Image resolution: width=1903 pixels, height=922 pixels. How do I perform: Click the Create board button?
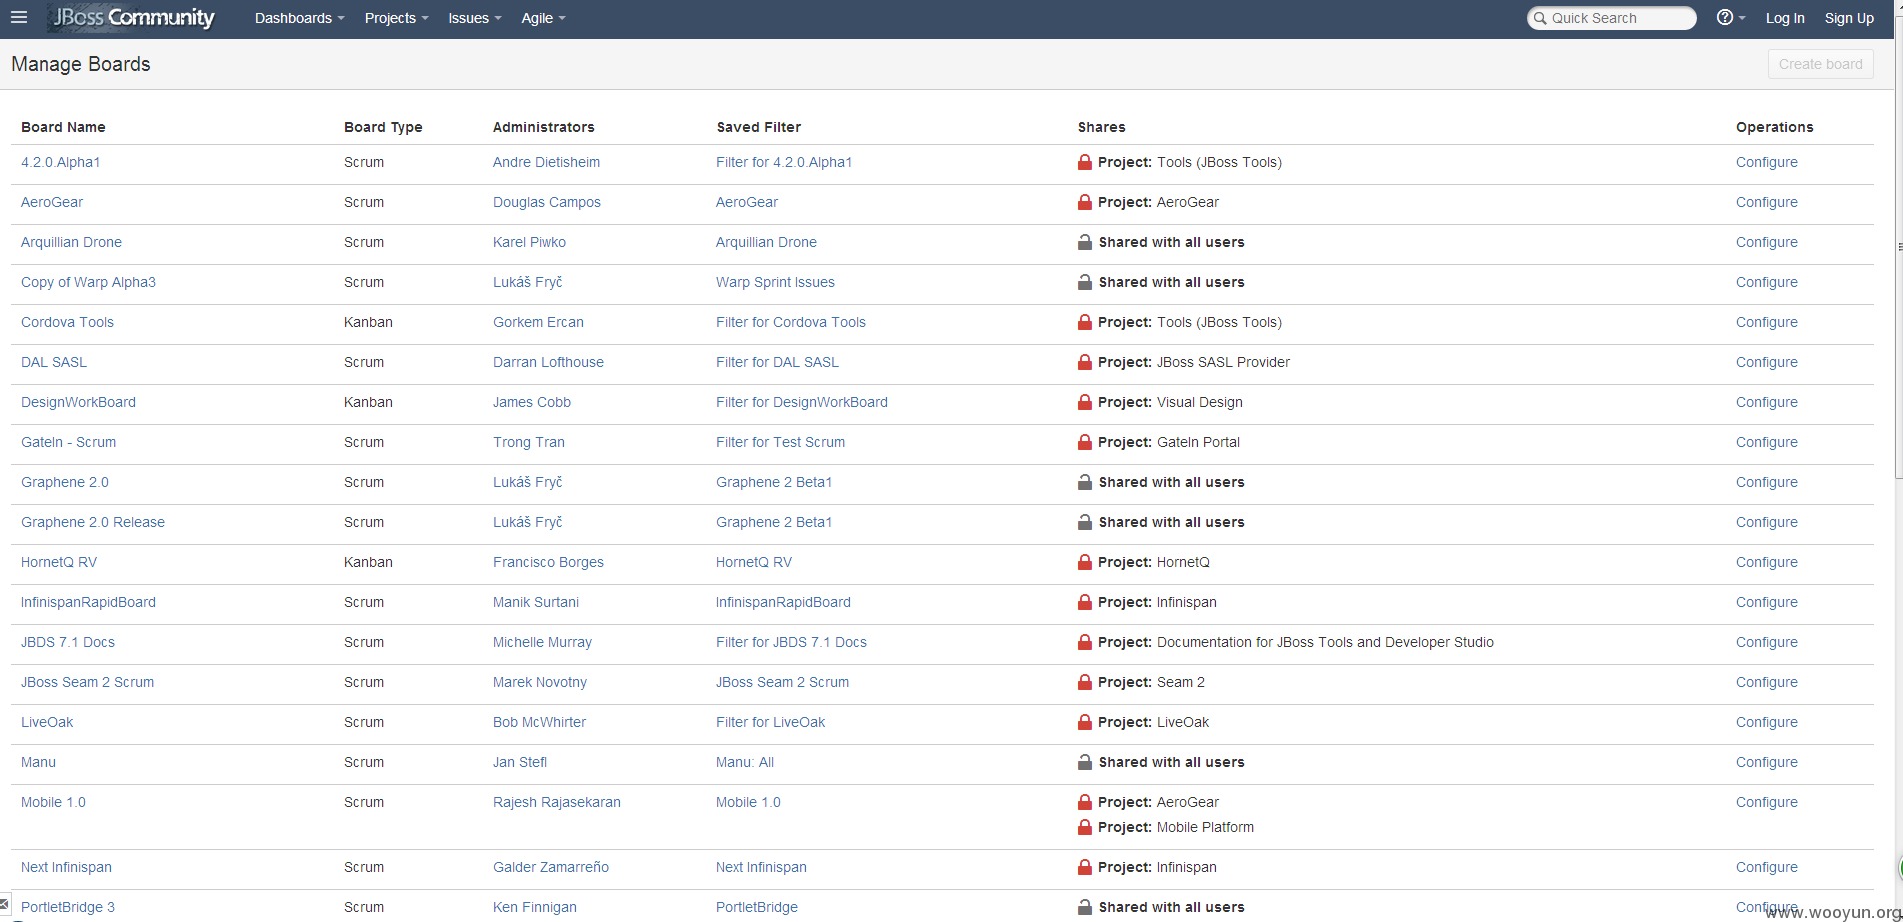1820,64
